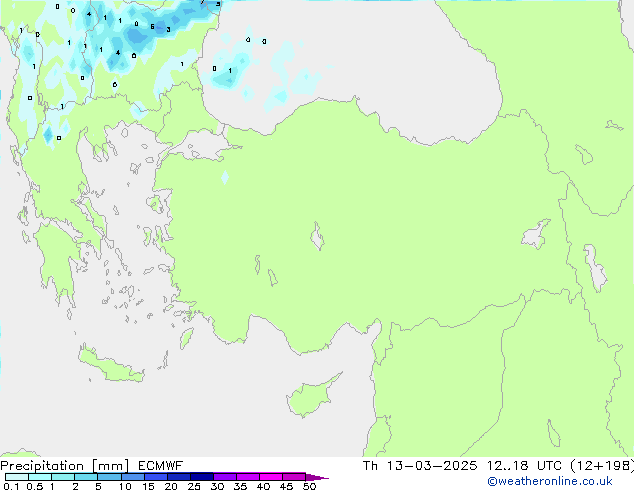Select the 10–15 mm legend swatch

tap(132, 477)
